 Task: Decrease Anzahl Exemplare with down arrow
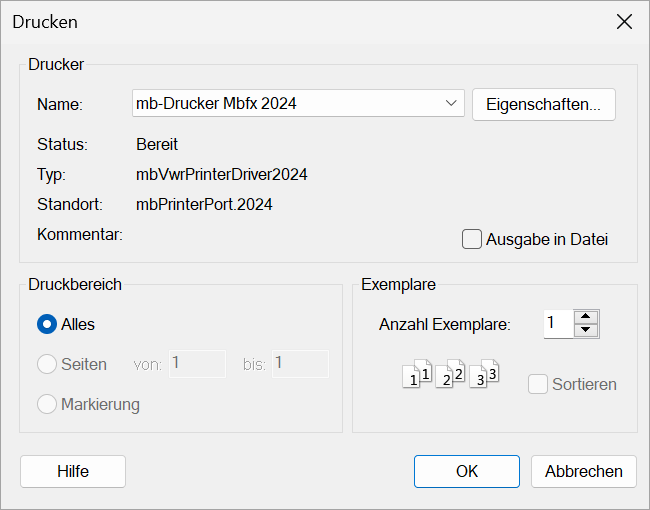coord(586,330)
